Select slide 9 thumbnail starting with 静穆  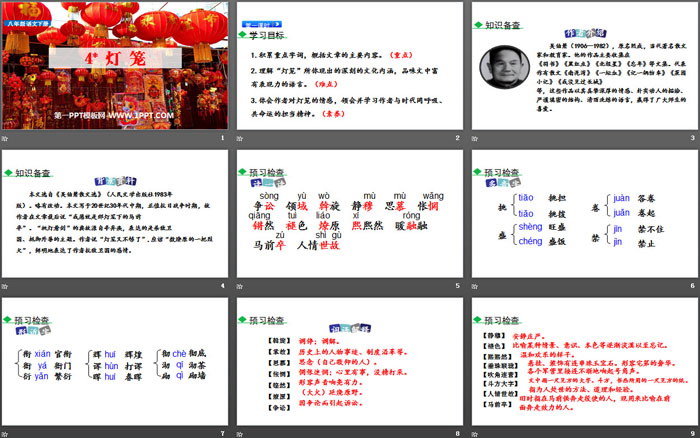585,361
